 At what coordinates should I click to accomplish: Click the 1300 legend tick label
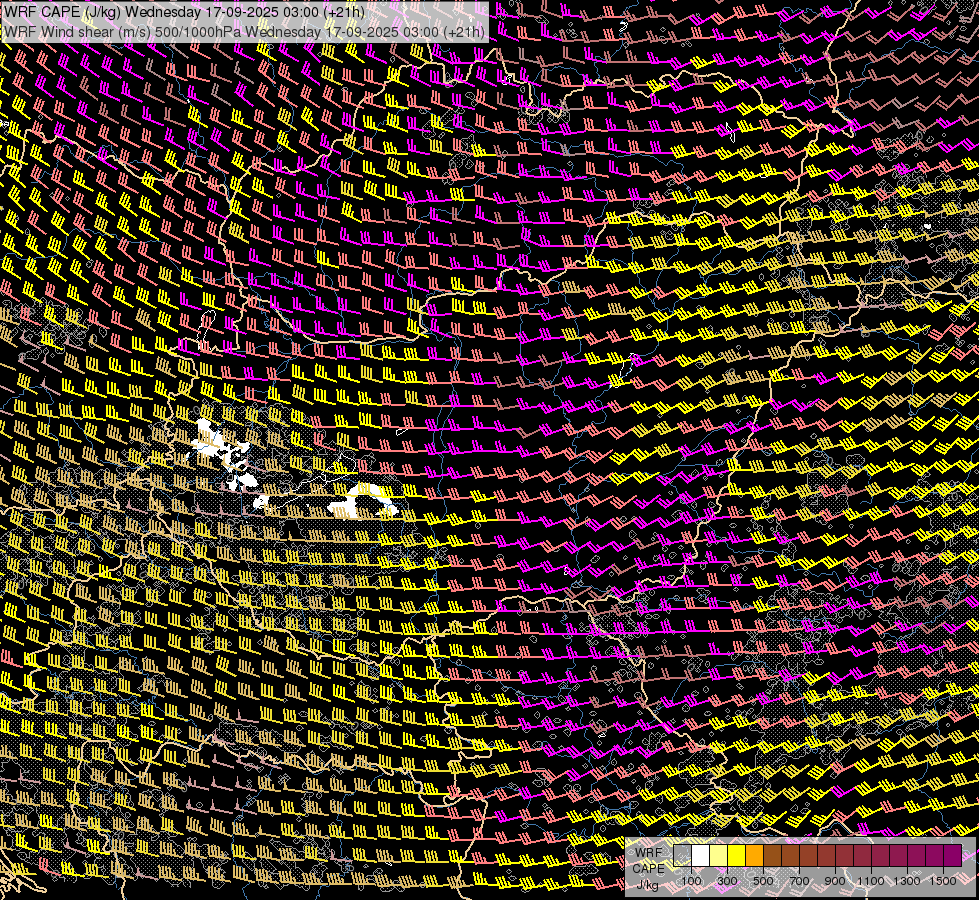907,881
